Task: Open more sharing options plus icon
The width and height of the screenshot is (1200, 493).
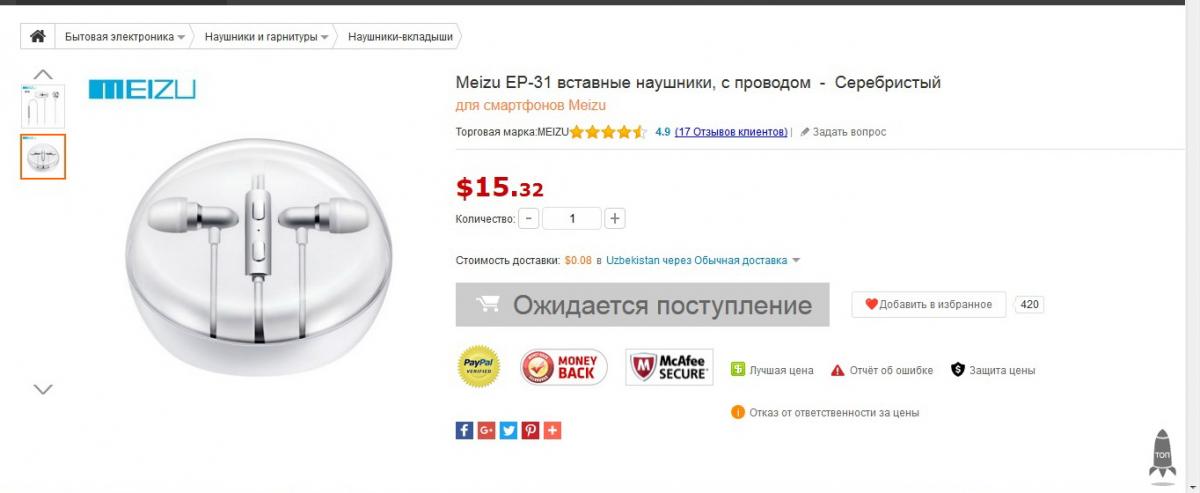Action: pyautogui.click(x=552, y=430)
